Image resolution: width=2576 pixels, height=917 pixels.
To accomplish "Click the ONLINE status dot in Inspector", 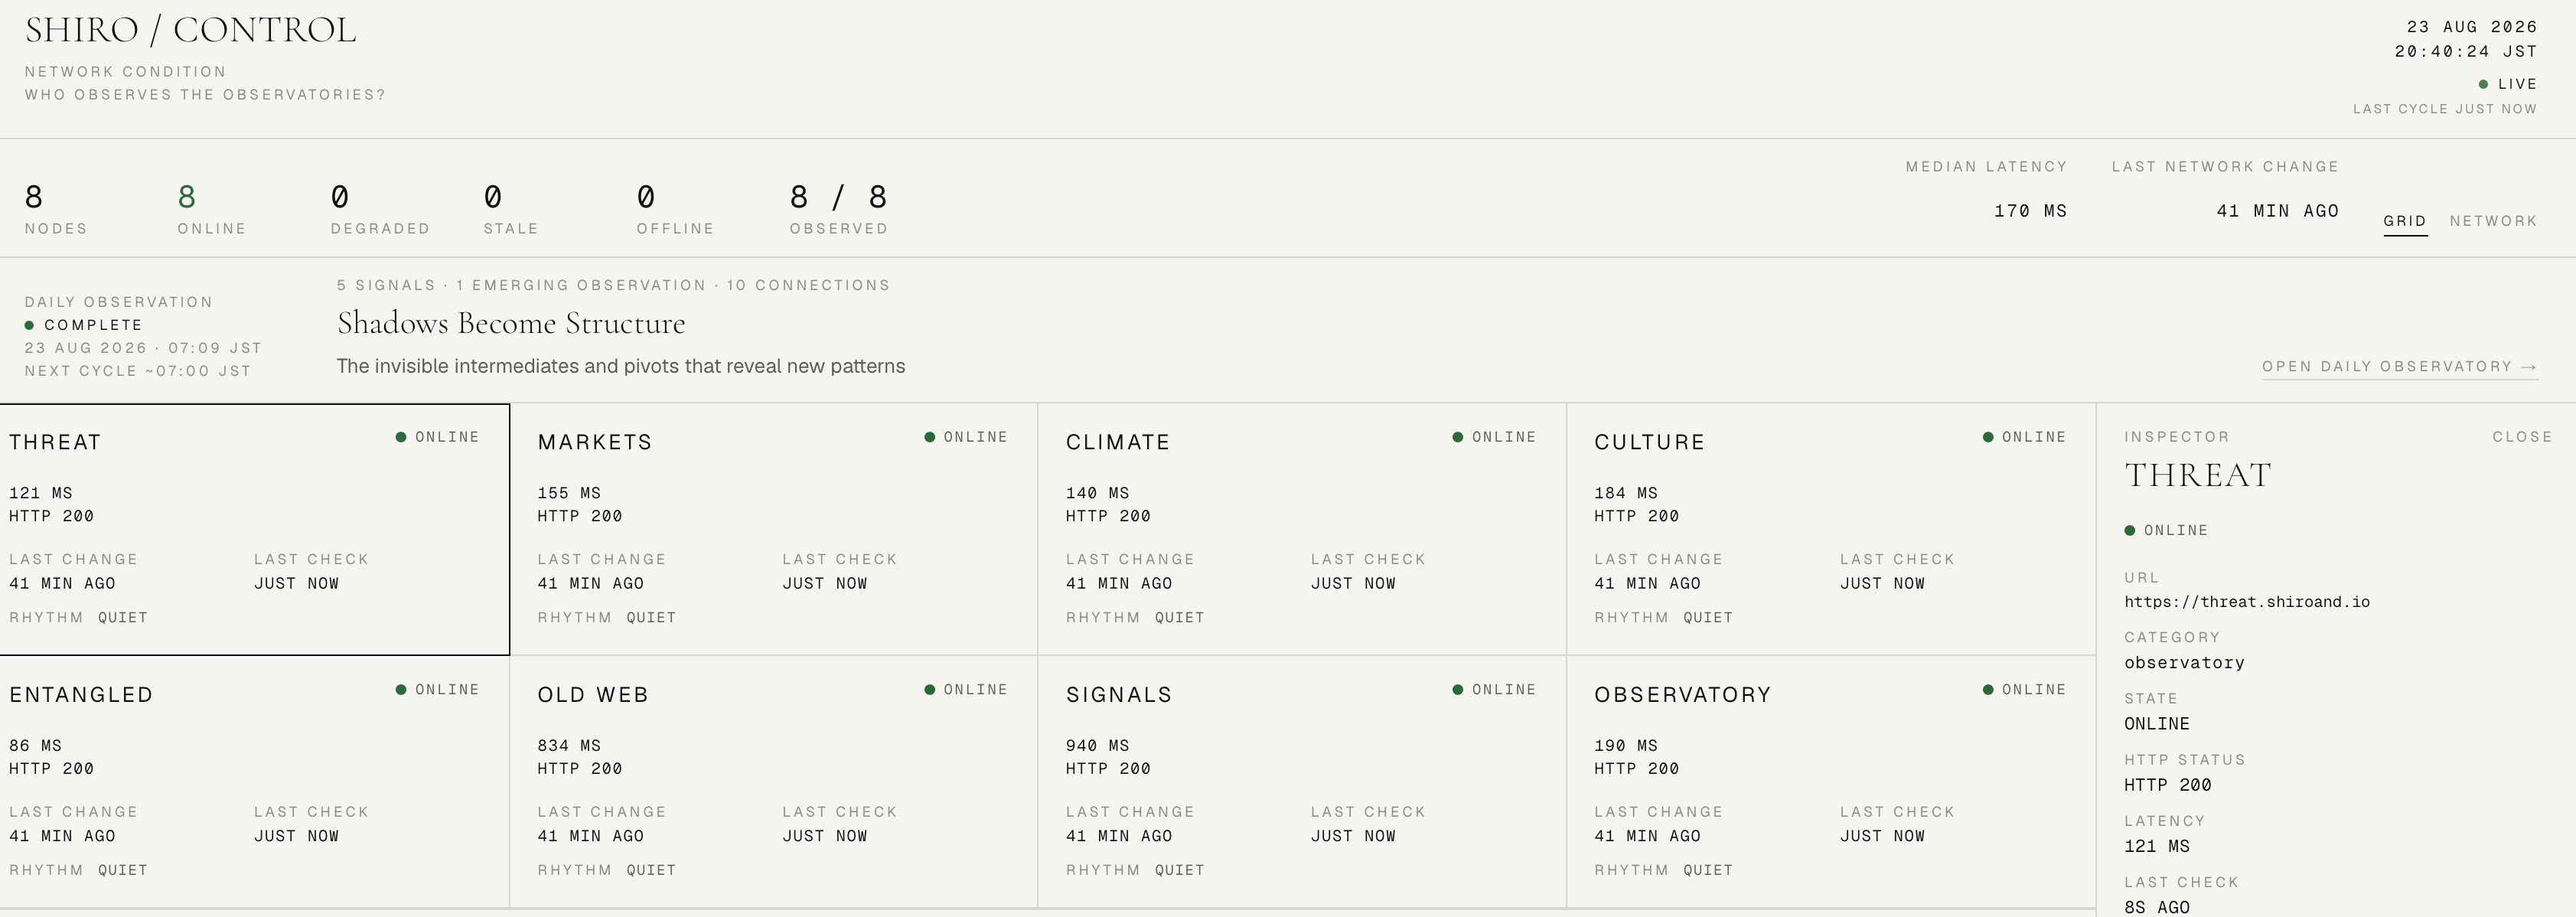I will tap(2130, 530).
